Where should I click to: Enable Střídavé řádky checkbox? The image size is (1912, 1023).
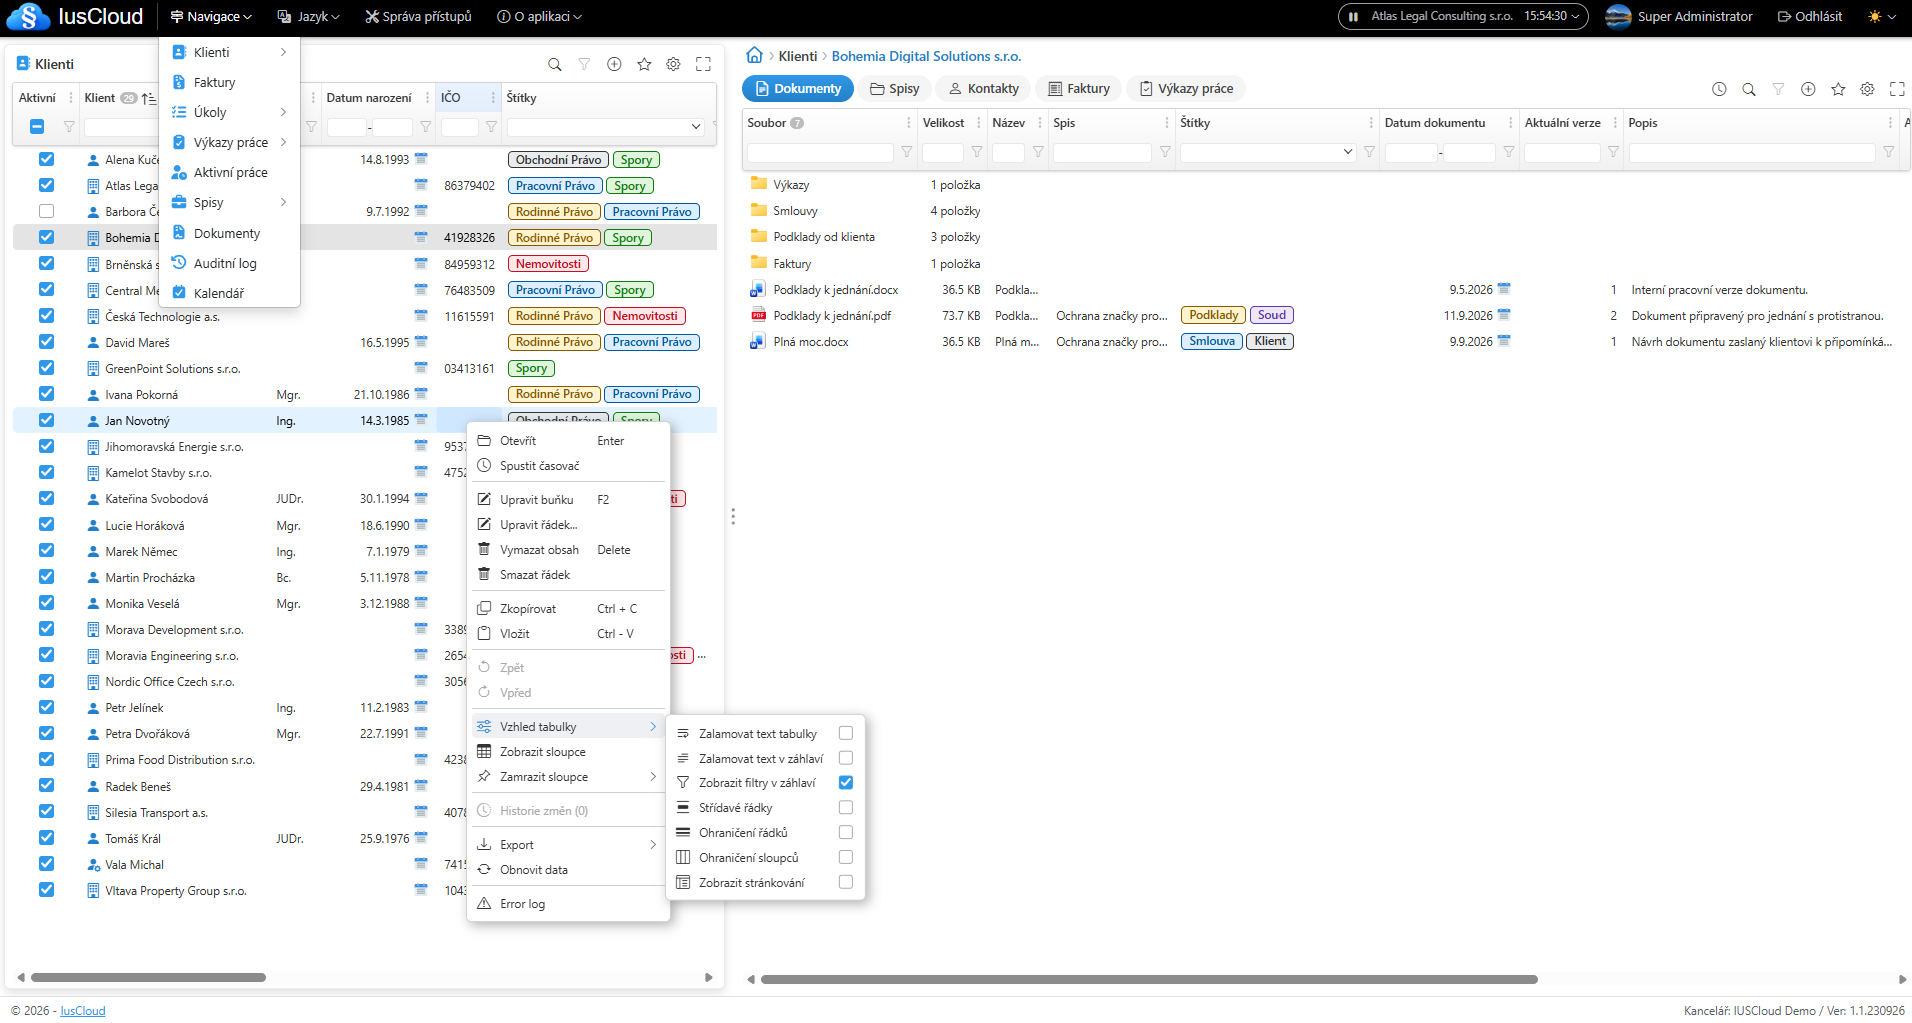click(846, 807)
